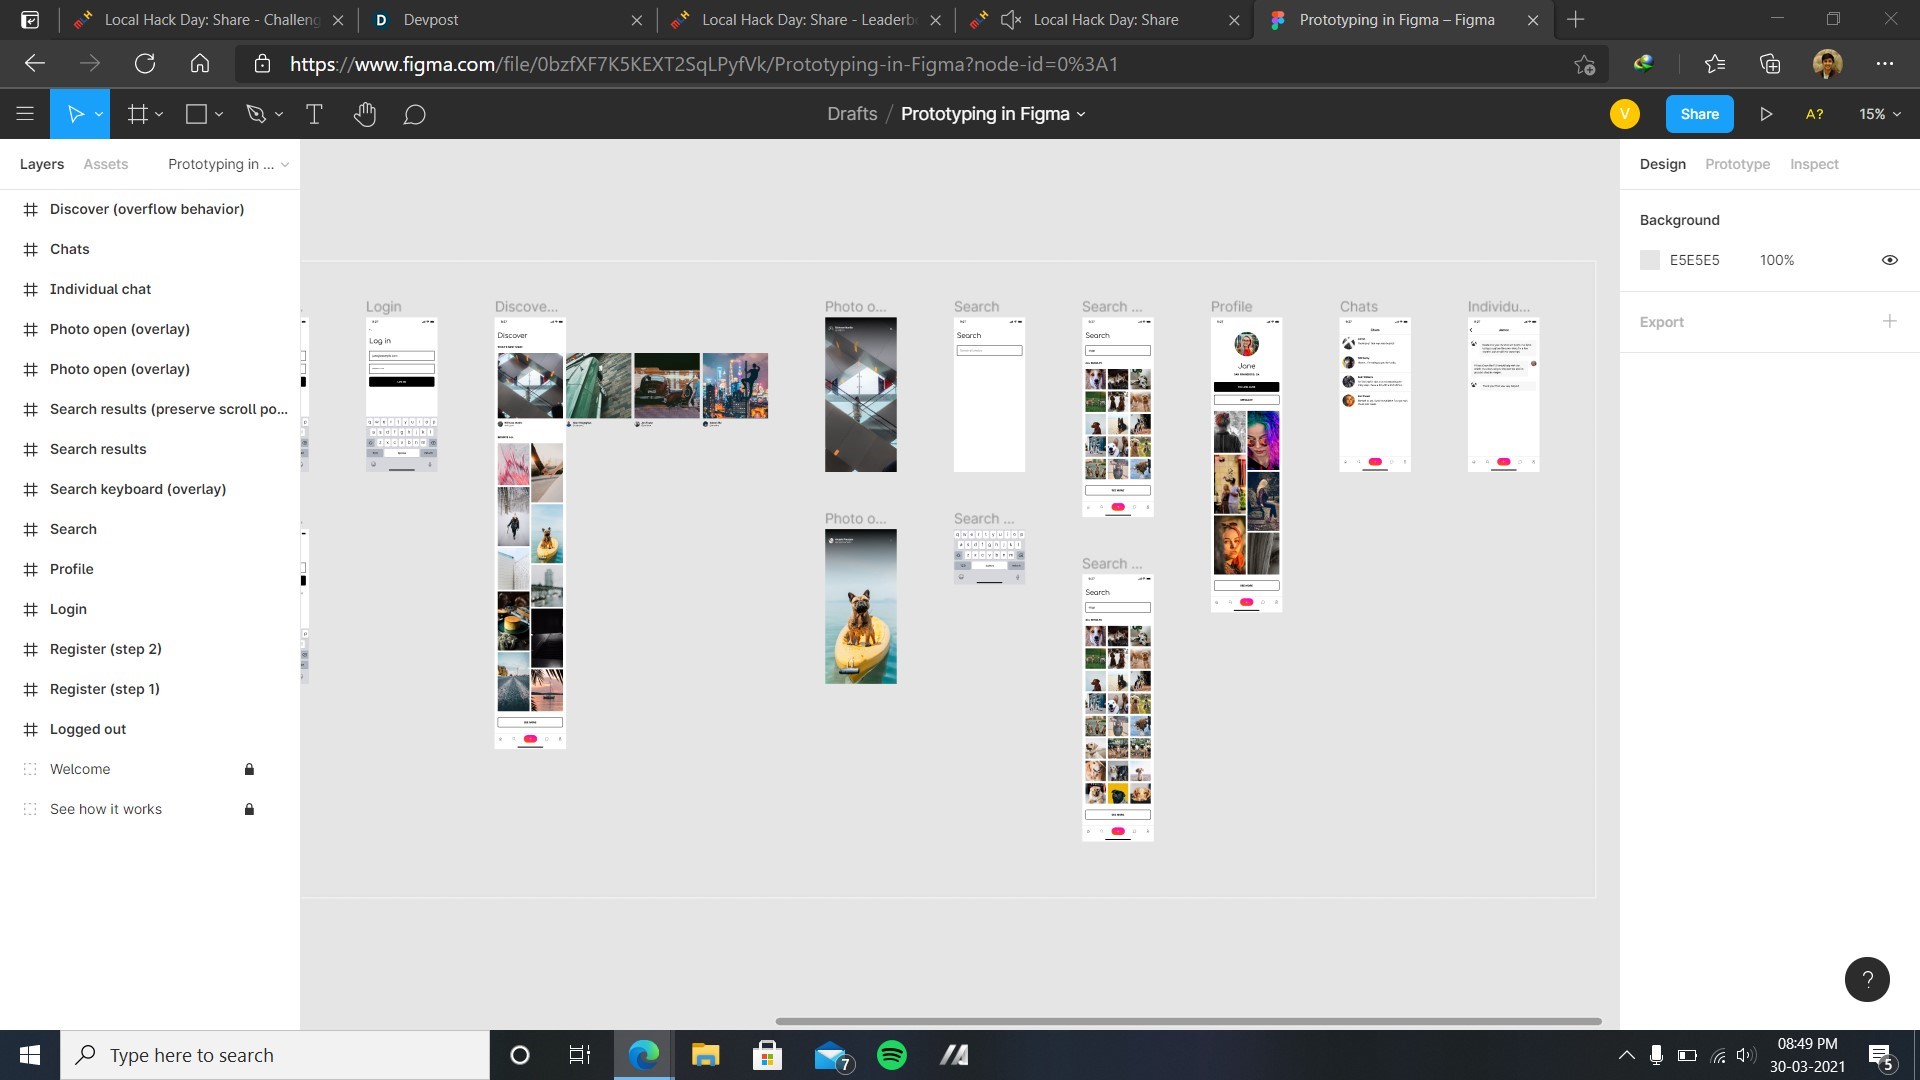Image resolution: width=1920 pixels, height=1080 pixels.
Task: Select the Text tool
Action: click(x=313, y=114)
